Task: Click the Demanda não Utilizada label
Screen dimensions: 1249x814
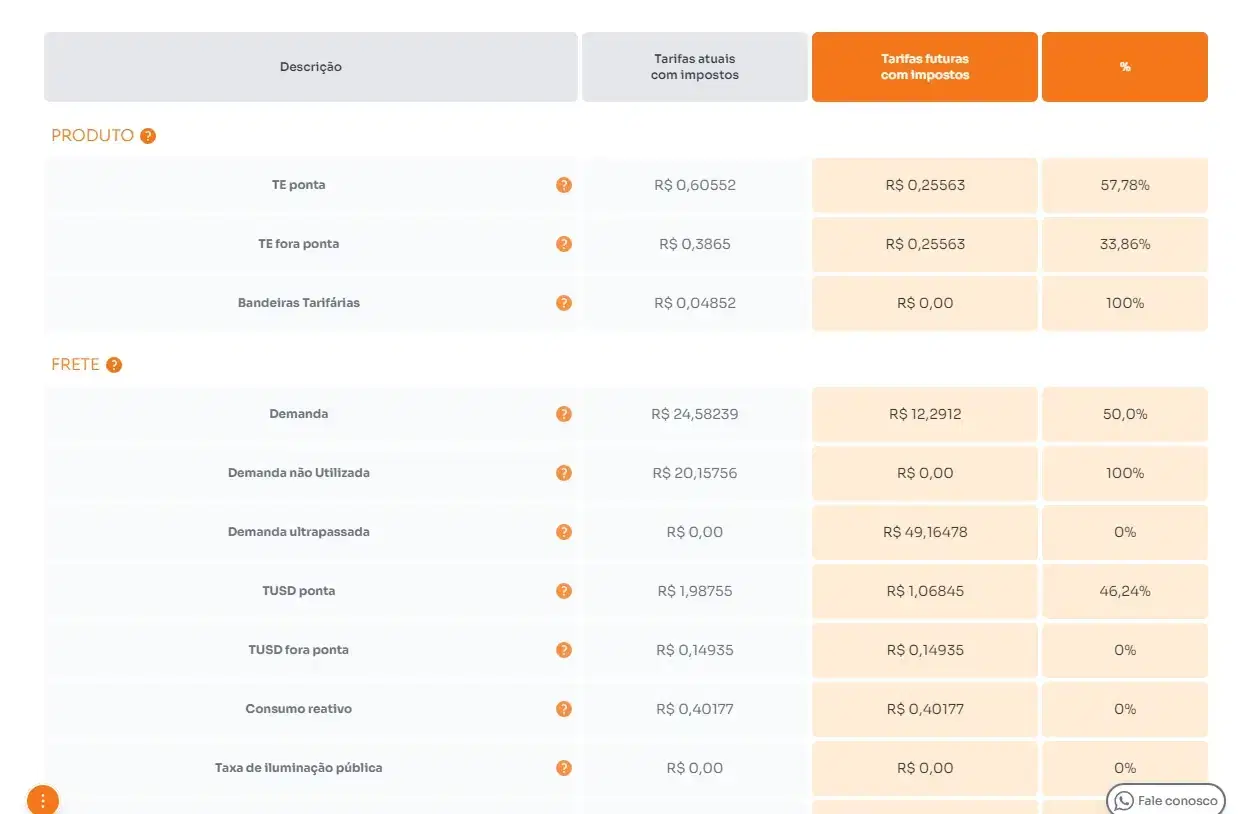Action: [x=298, y=473]
